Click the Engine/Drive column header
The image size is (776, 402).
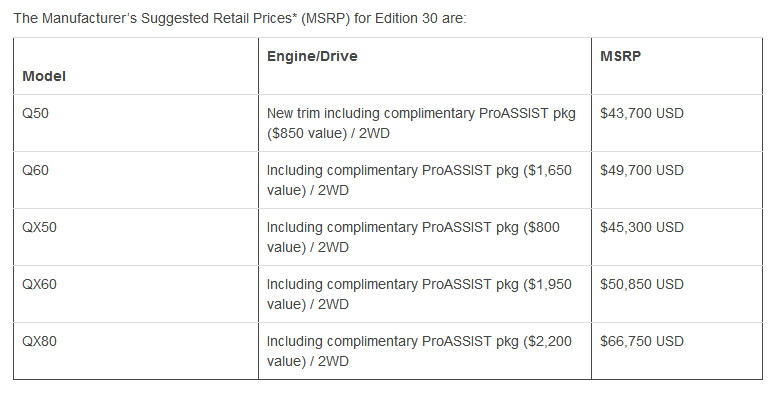312,56
